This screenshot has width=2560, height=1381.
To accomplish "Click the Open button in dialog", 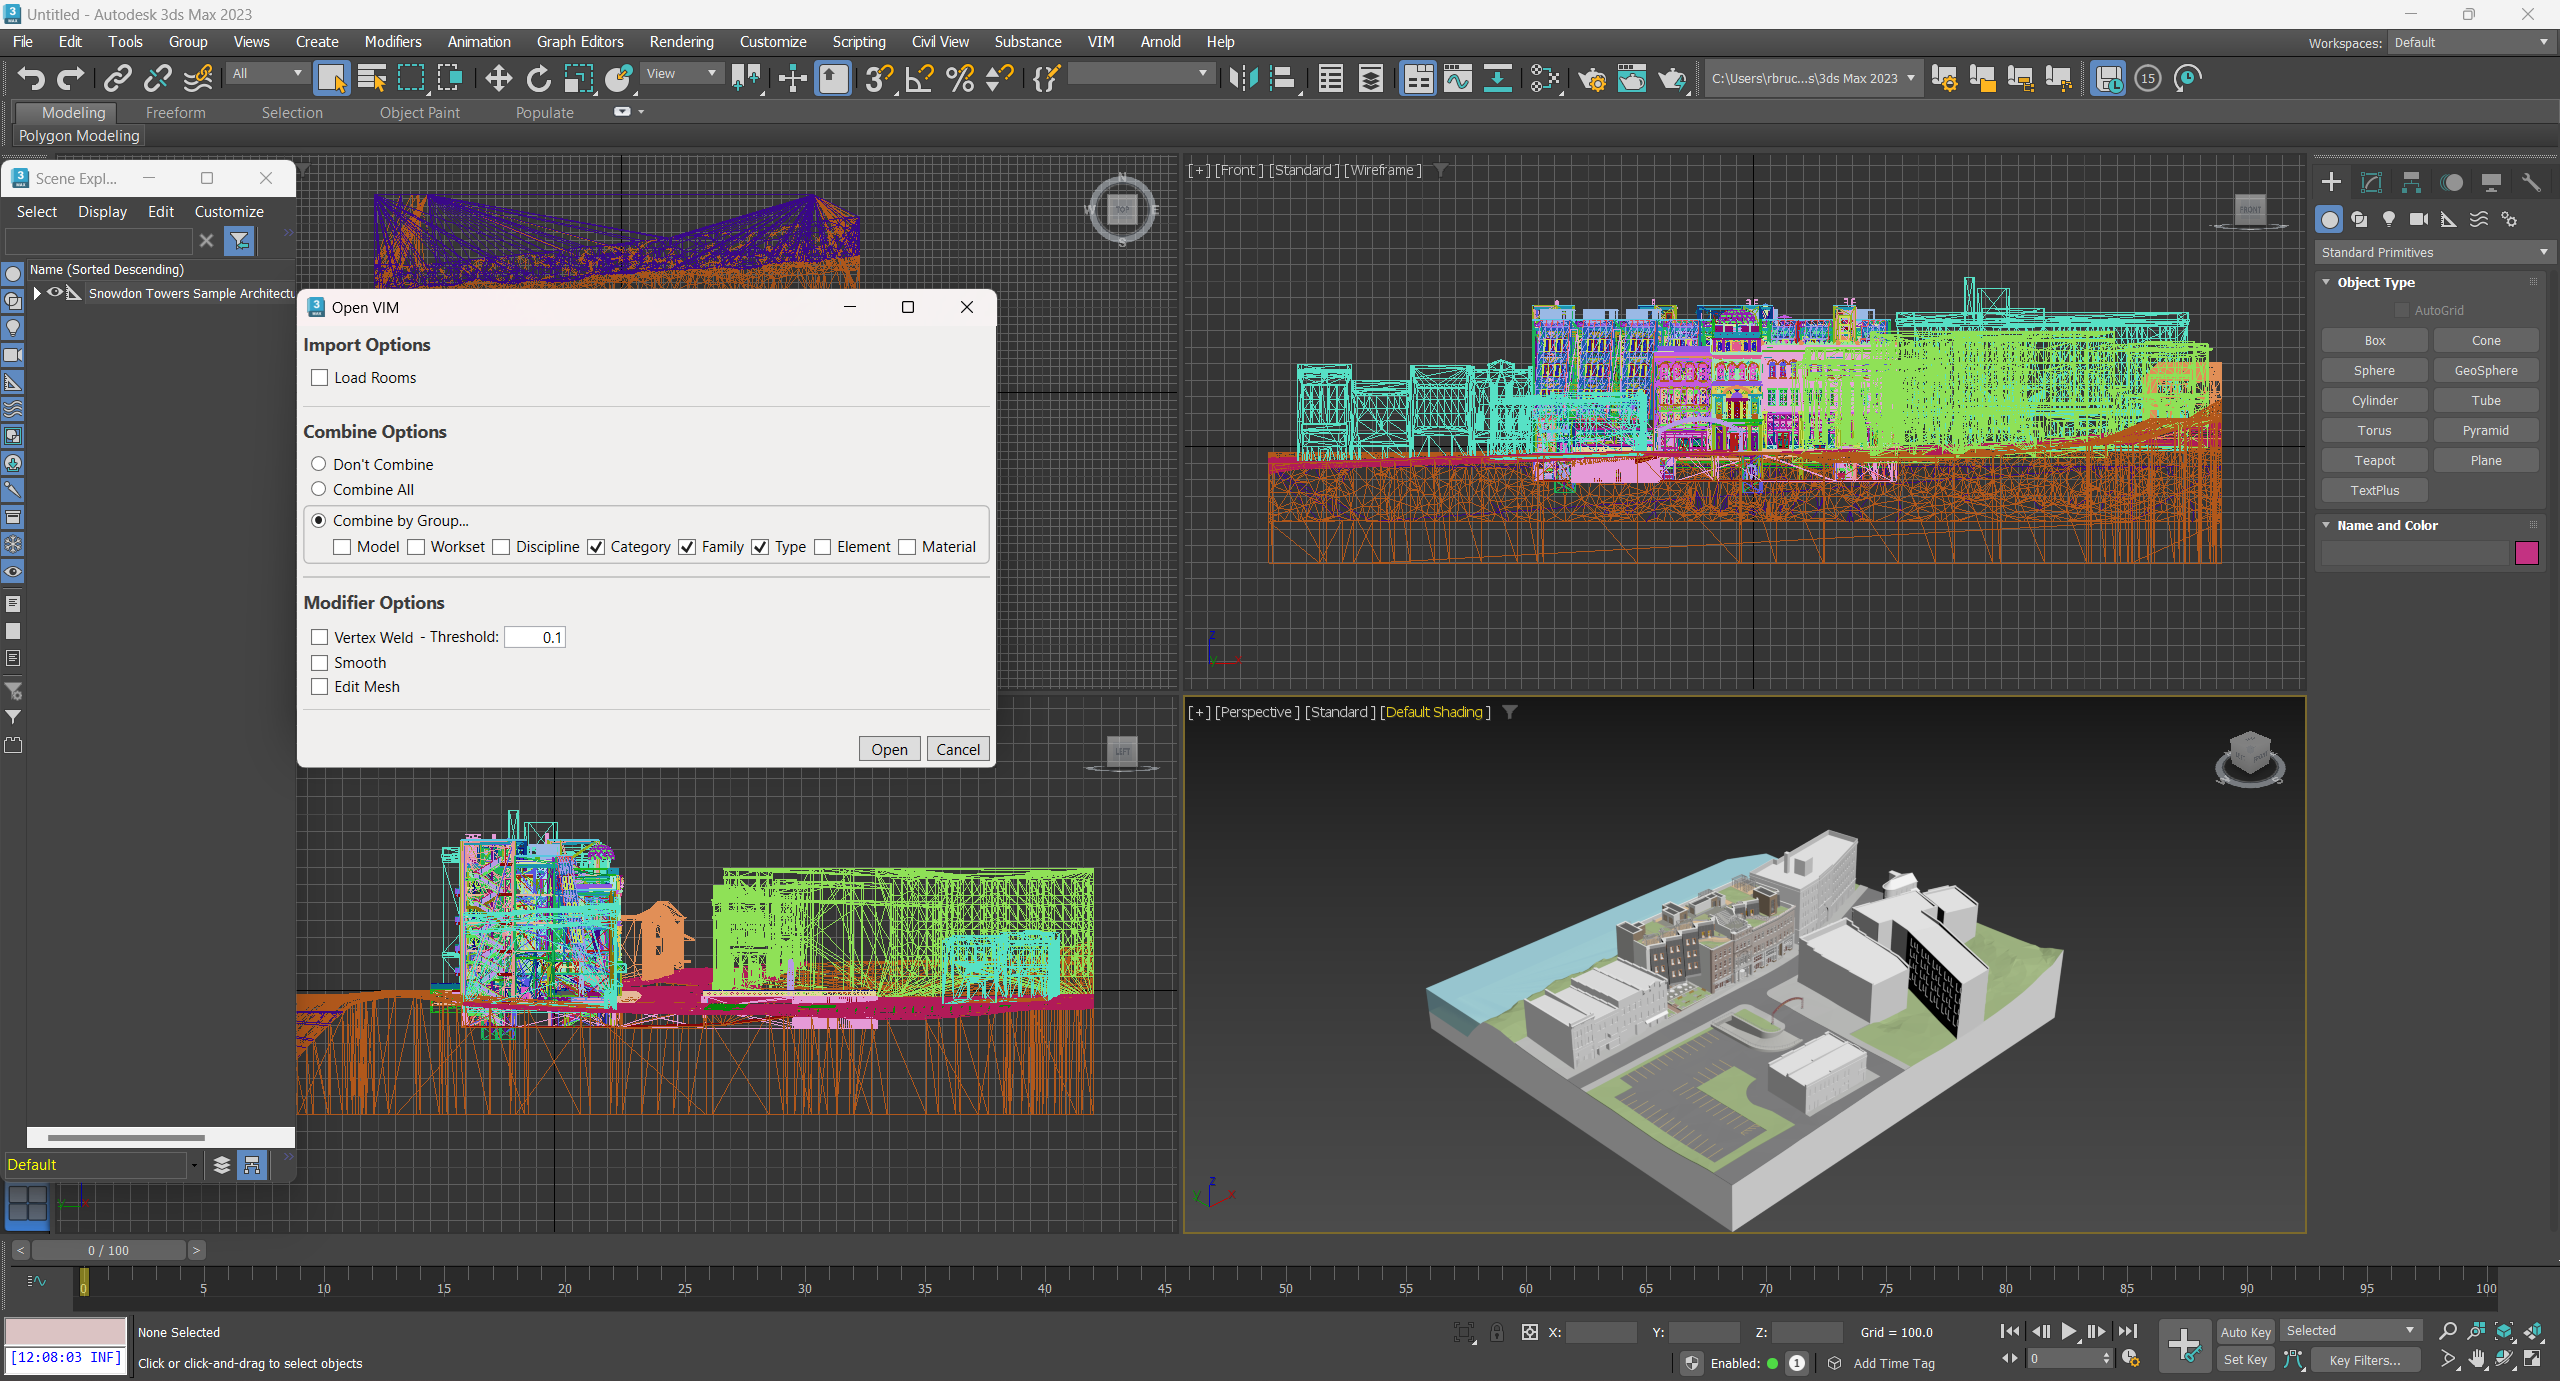I will (x=889, y=749).
